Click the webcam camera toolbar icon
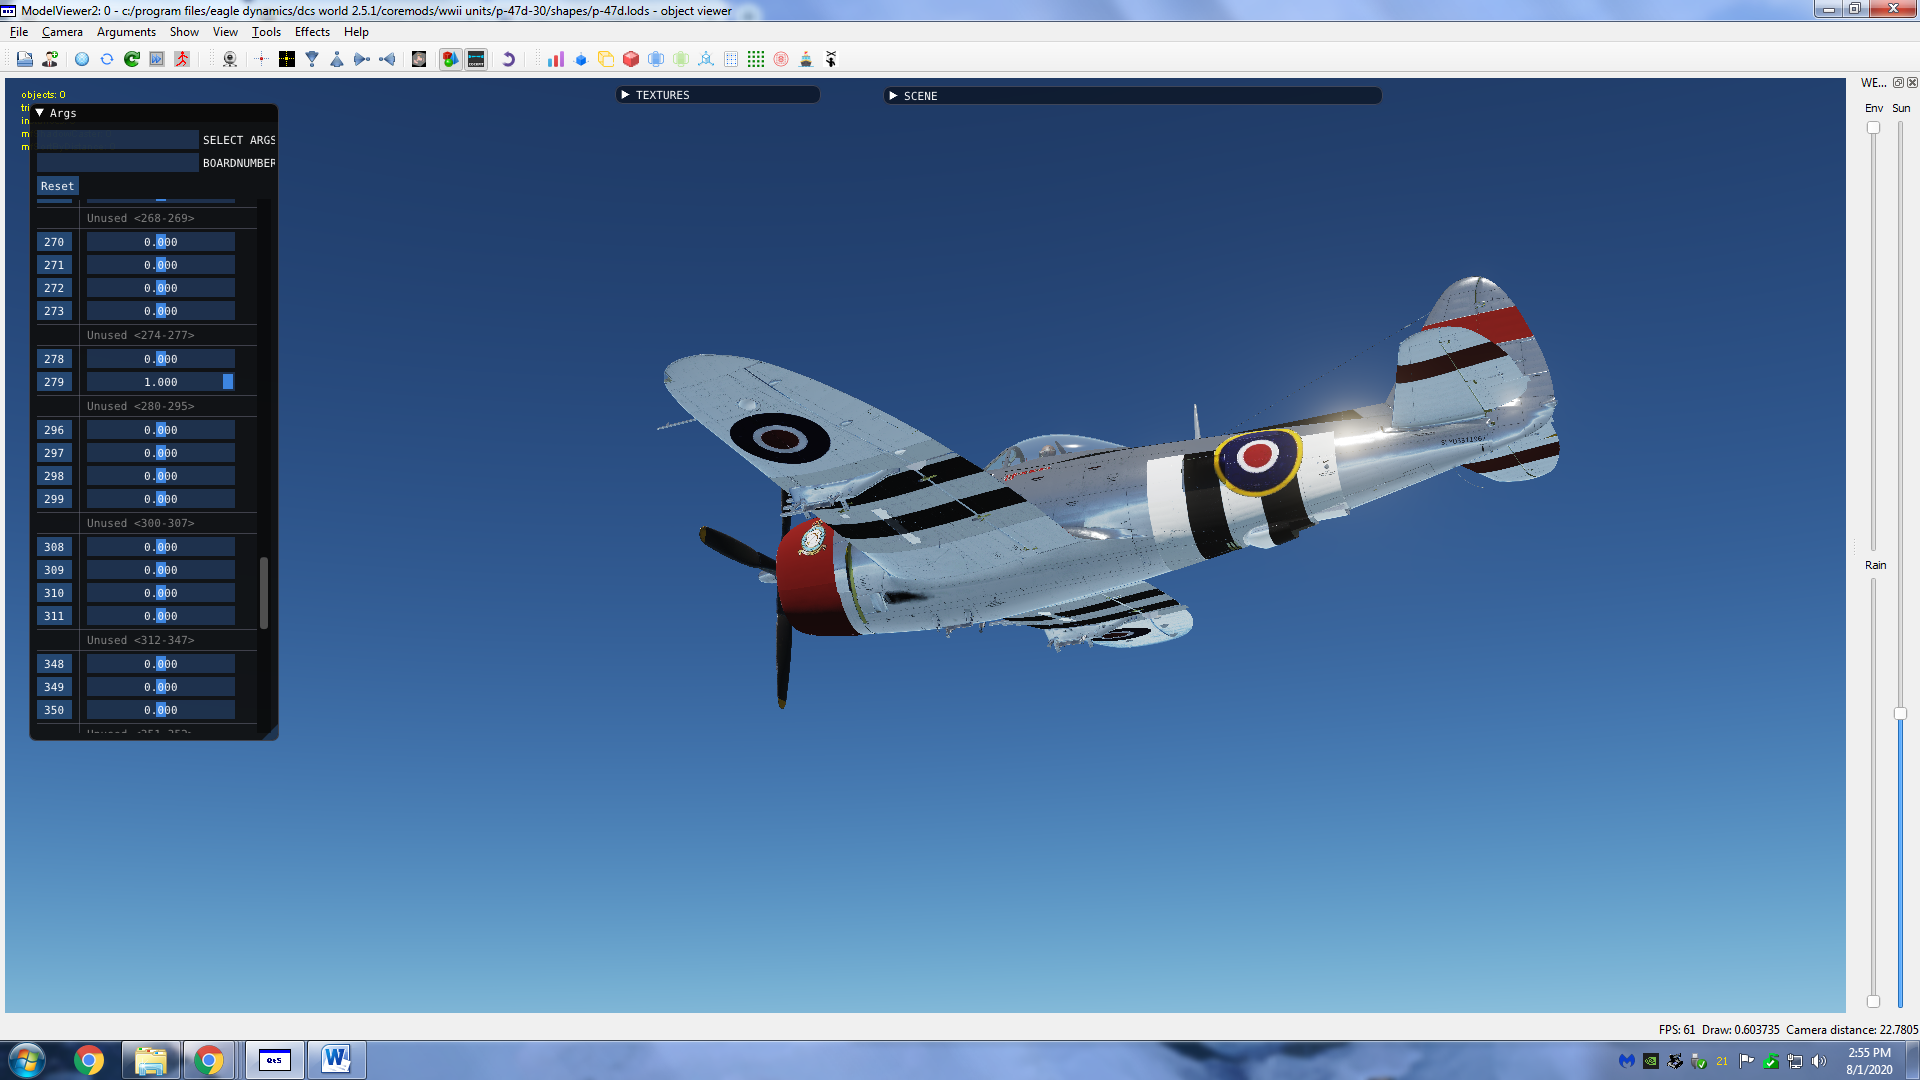This screenshot has width=1920, height=1080. tap(230, 60)
